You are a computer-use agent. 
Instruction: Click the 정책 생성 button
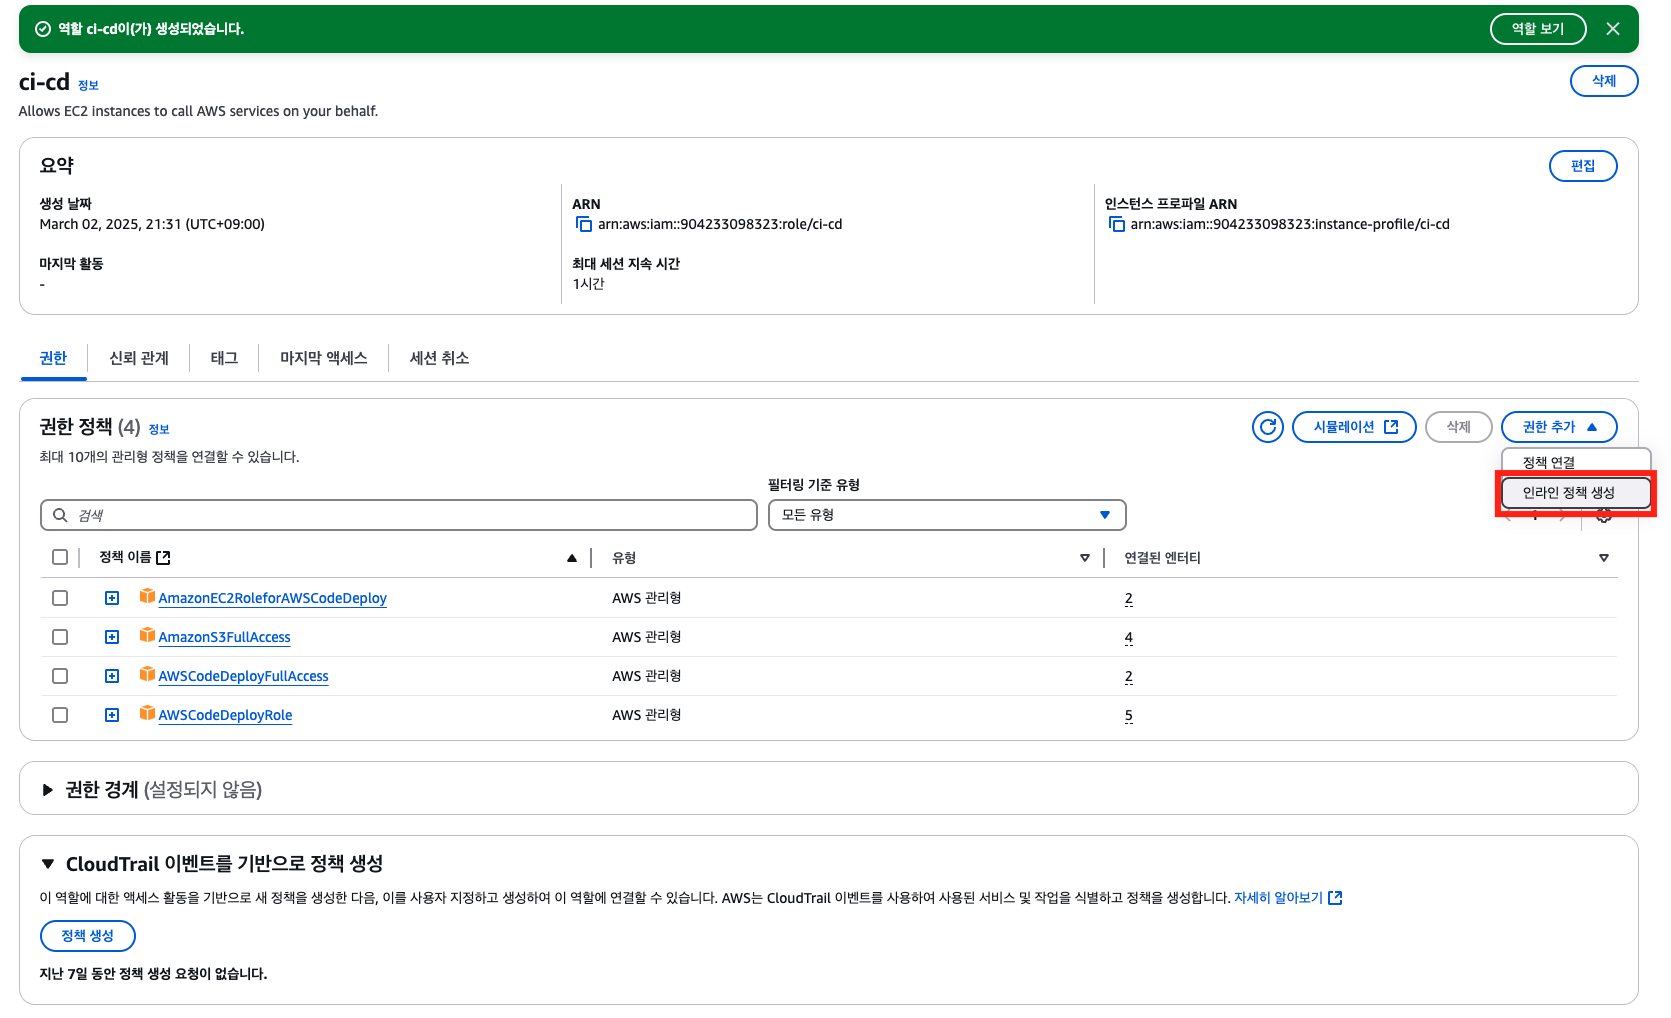[88, 936]
